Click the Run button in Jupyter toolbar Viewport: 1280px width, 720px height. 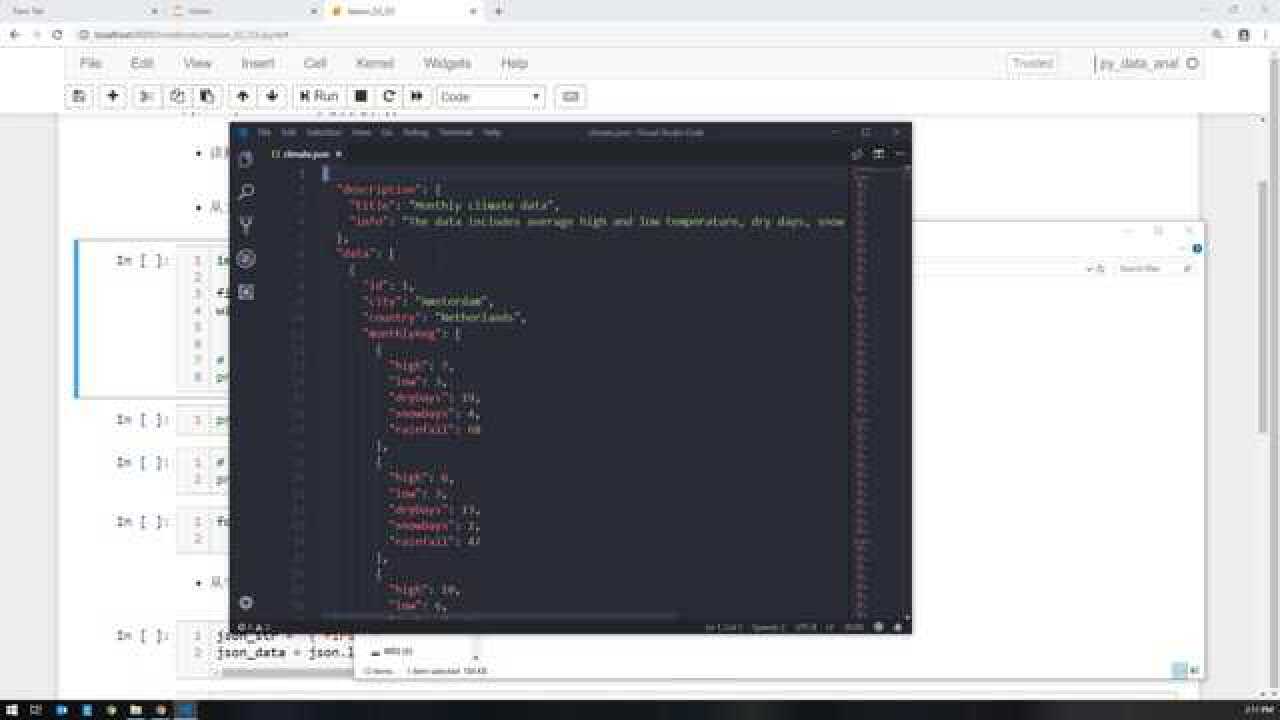point(318,96)
